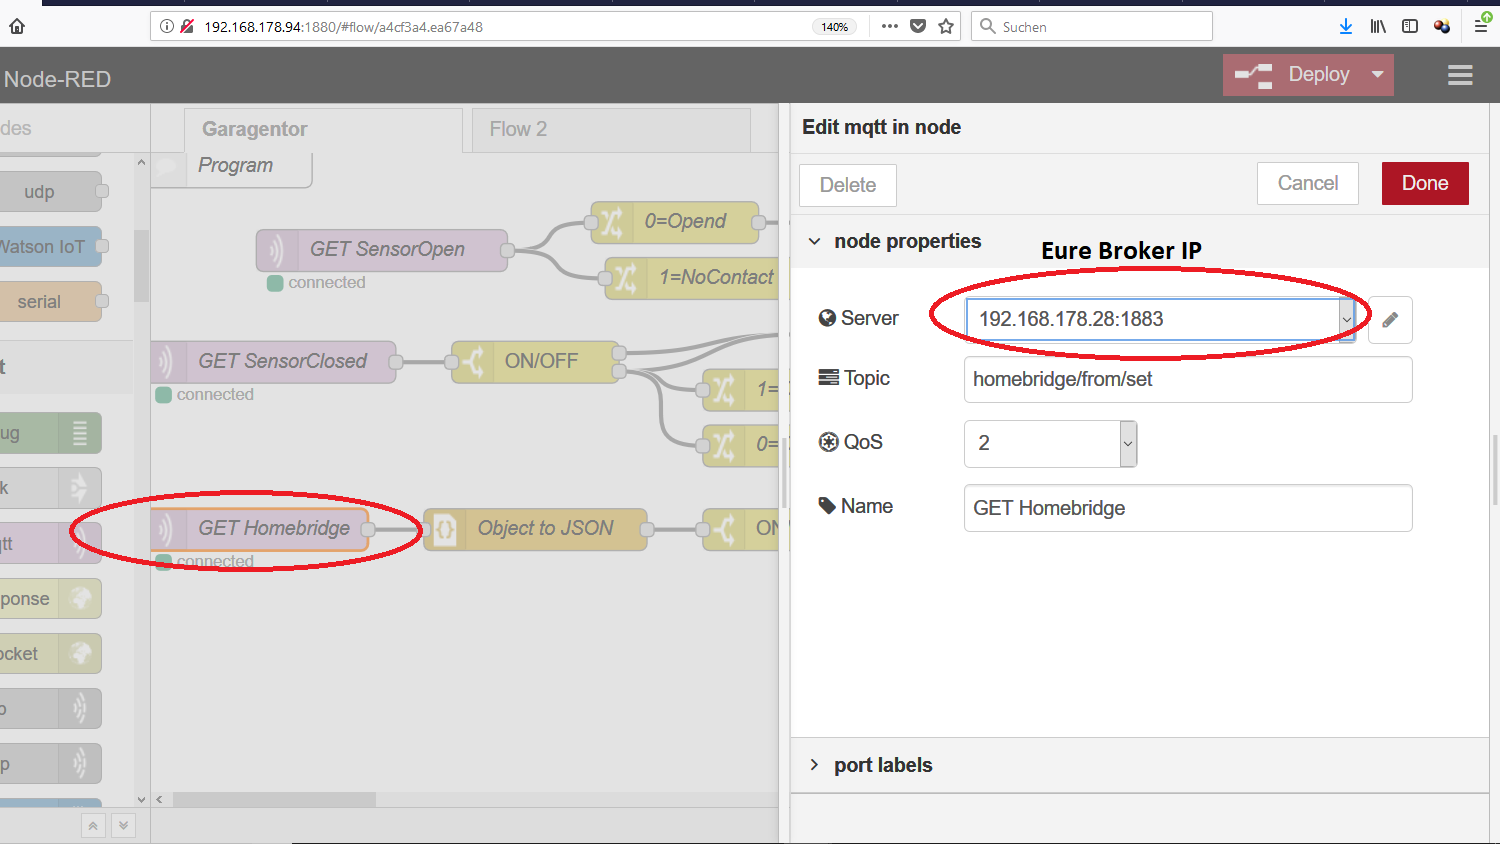Open the Firefox library icon
The image size is (1500, 844).
click(x=1378, y=27)
